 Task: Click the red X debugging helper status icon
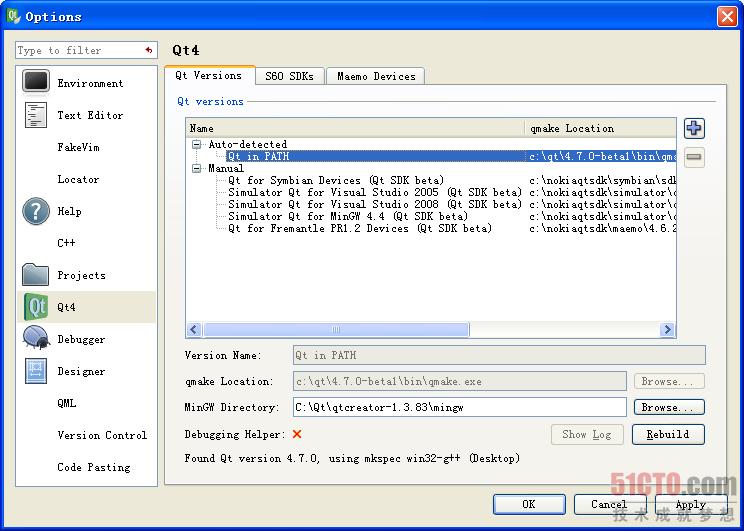pyautogui.click(x=297, y=434)
